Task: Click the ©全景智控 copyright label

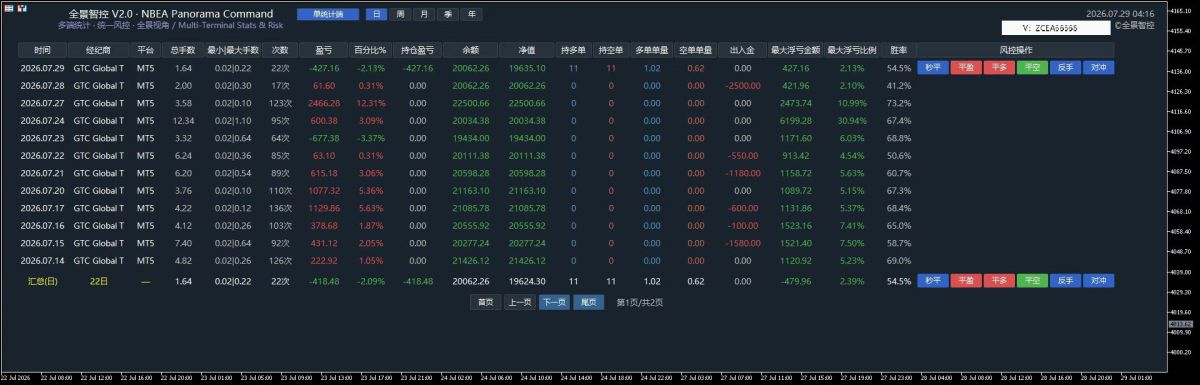Action: pyautogui.click(x=1134, y=25)
